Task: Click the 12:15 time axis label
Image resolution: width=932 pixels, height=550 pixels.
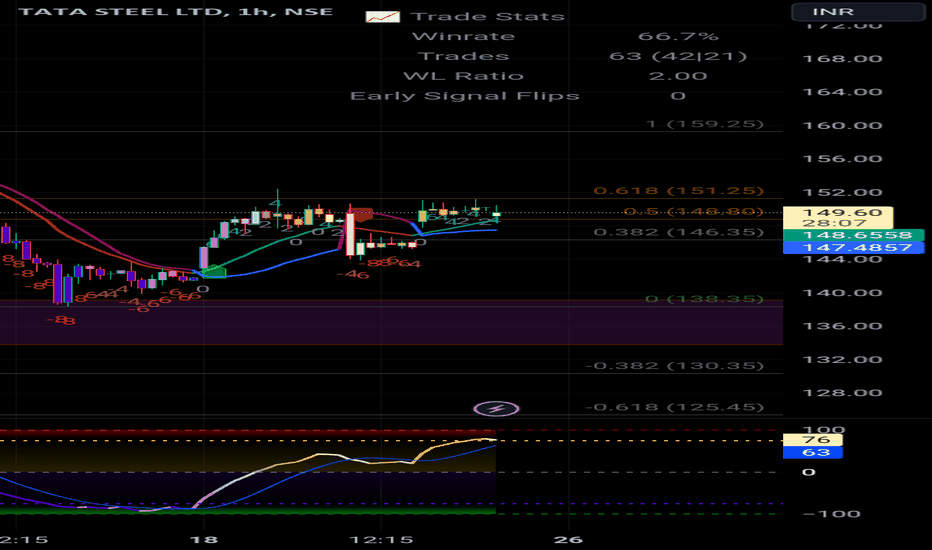Action: click(381, 540)
